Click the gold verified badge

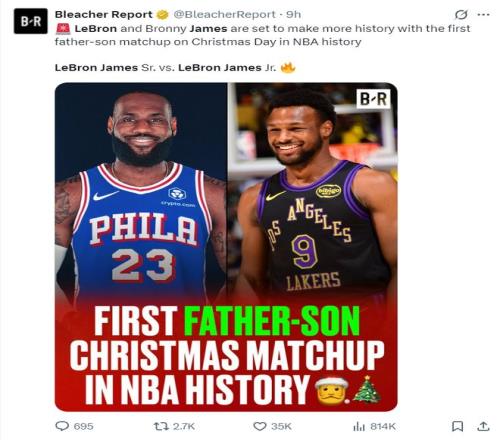click(x=163, y=15)
